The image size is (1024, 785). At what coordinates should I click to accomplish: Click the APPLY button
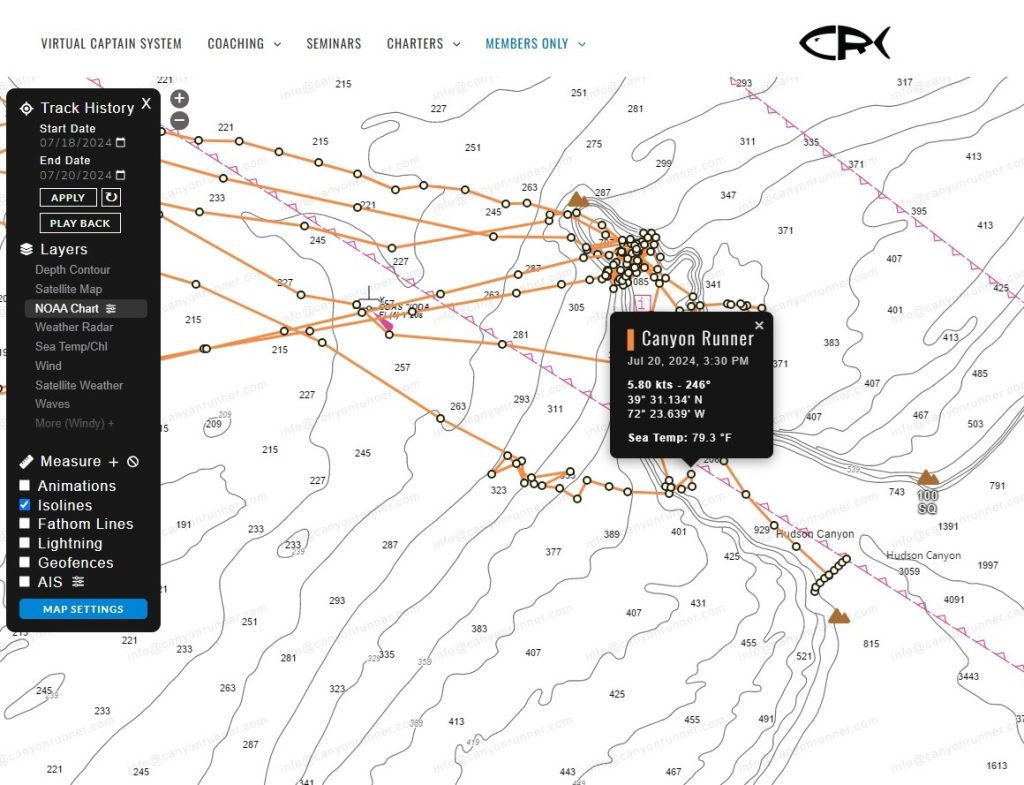click(x=68, y=197)
